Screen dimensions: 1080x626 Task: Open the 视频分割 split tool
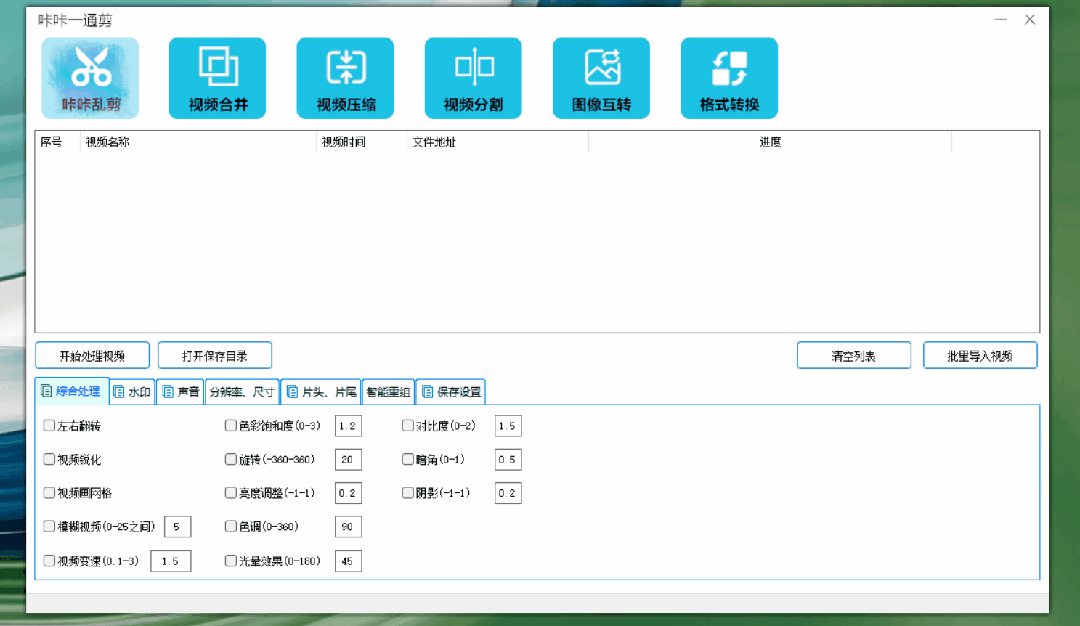pyautogui.click(x=473, y=78)
